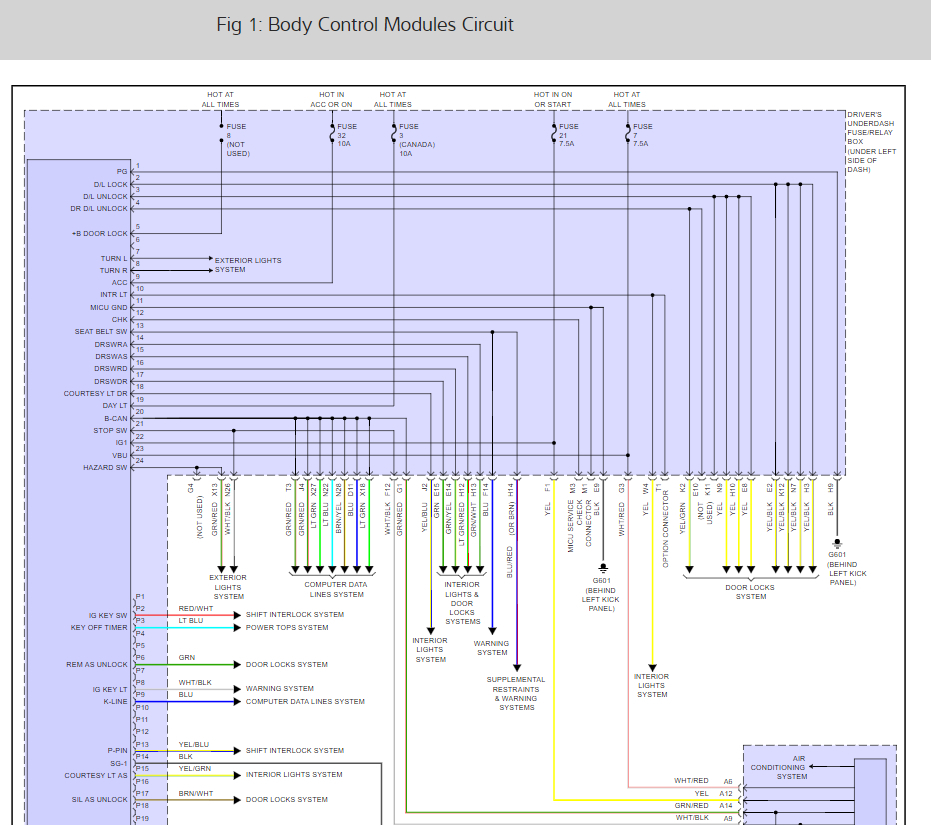Image resolution: width=931 pixels, height=826 pixels.
Task: Select the 'FUSE 3 (CANADA) 10A' label
Action: (417, 140)
